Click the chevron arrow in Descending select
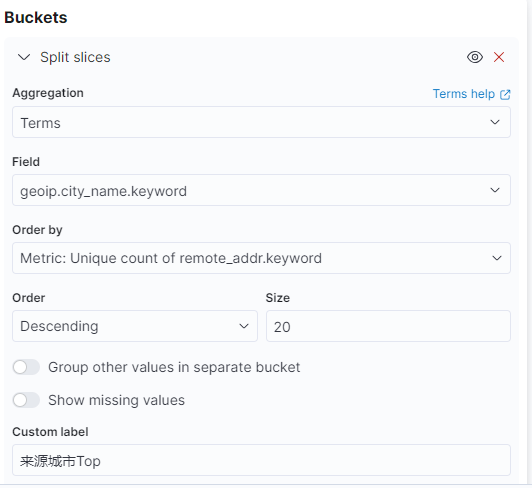Image resolution: width=532 pixels, height=488 pixels. click(244, 326)
